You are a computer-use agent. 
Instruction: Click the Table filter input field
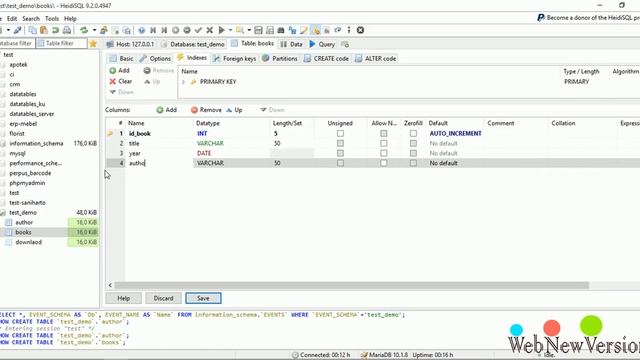pos(62,43)
